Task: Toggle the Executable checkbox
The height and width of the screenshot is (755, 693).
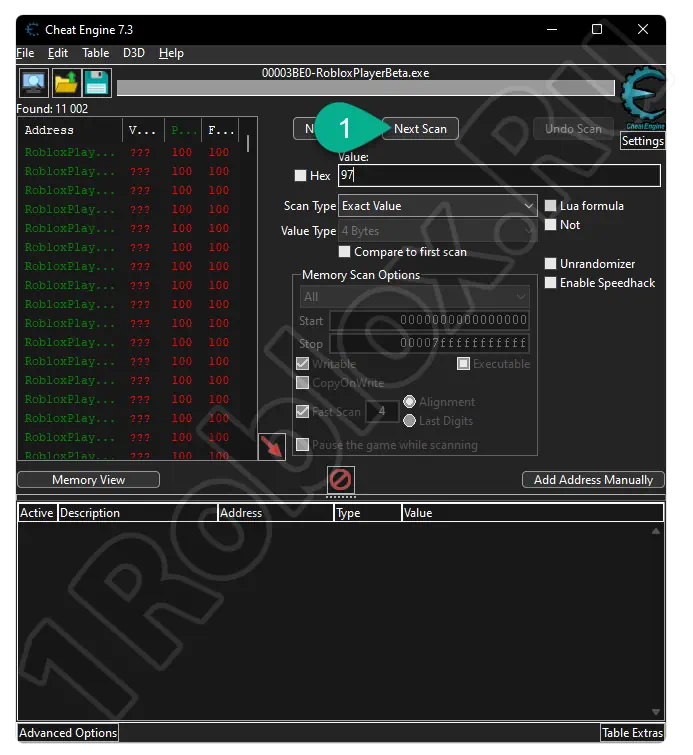Action: (x=463, y=364)
